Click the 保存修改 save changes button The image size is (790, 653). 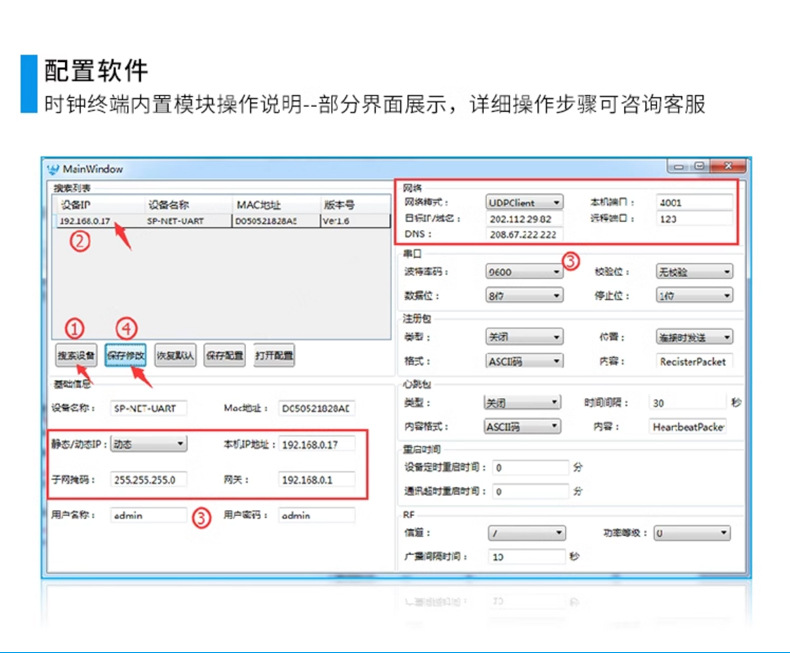tap(125, 356)
